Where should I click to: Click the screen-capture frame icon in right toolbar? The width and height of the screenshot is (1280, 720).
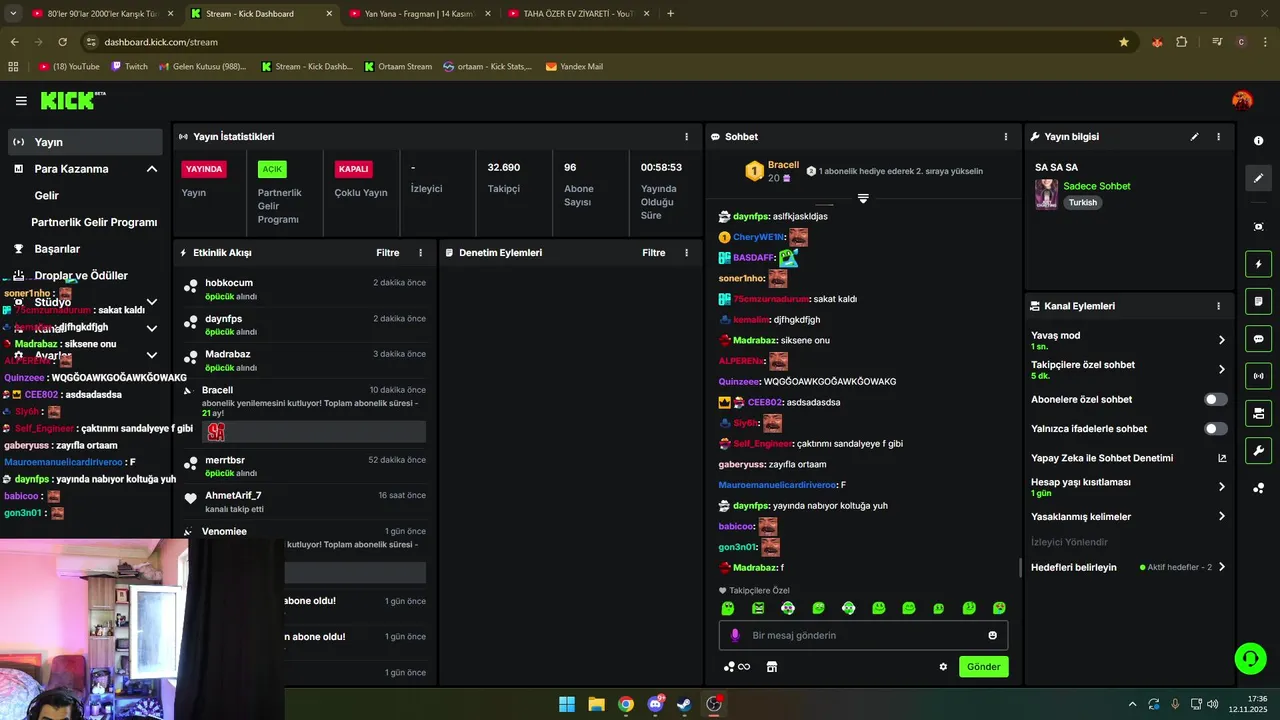pyautogui.click(x=1258, y=227)
